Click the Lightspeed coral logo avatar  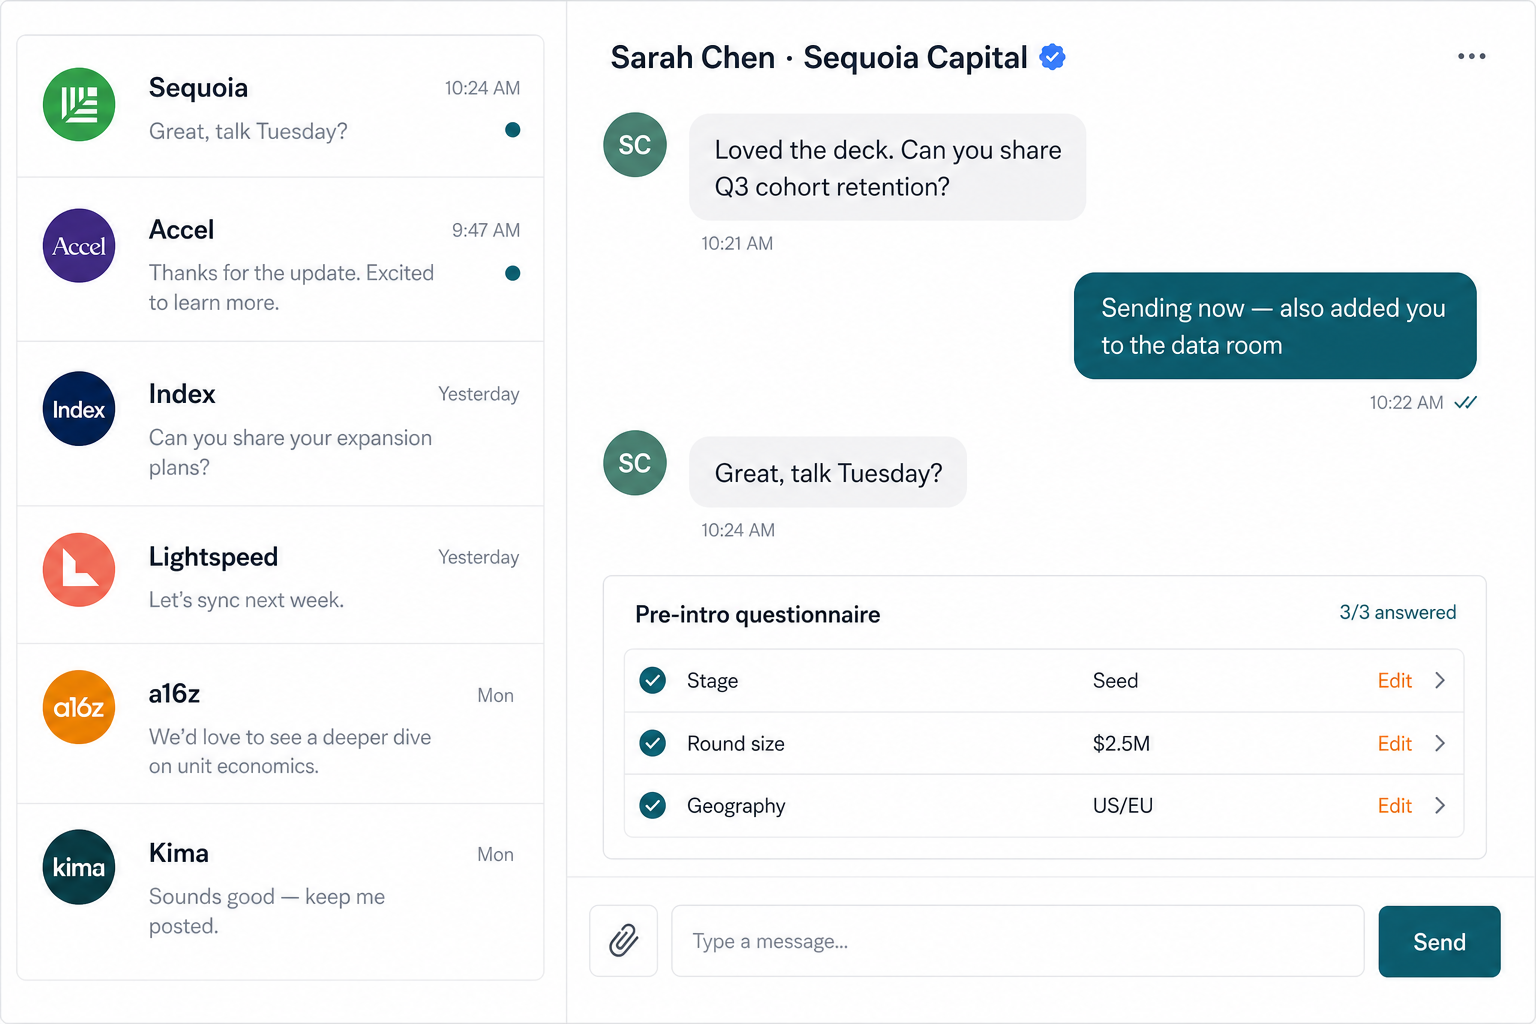coord(79,570)
